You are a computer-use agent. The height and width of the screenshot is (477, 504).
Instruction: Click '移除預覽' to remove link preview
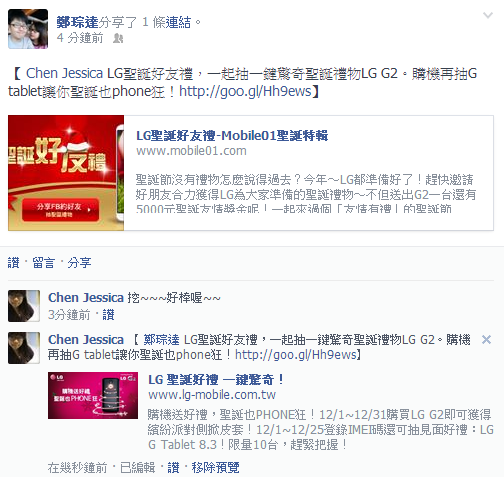click(215, 468)
